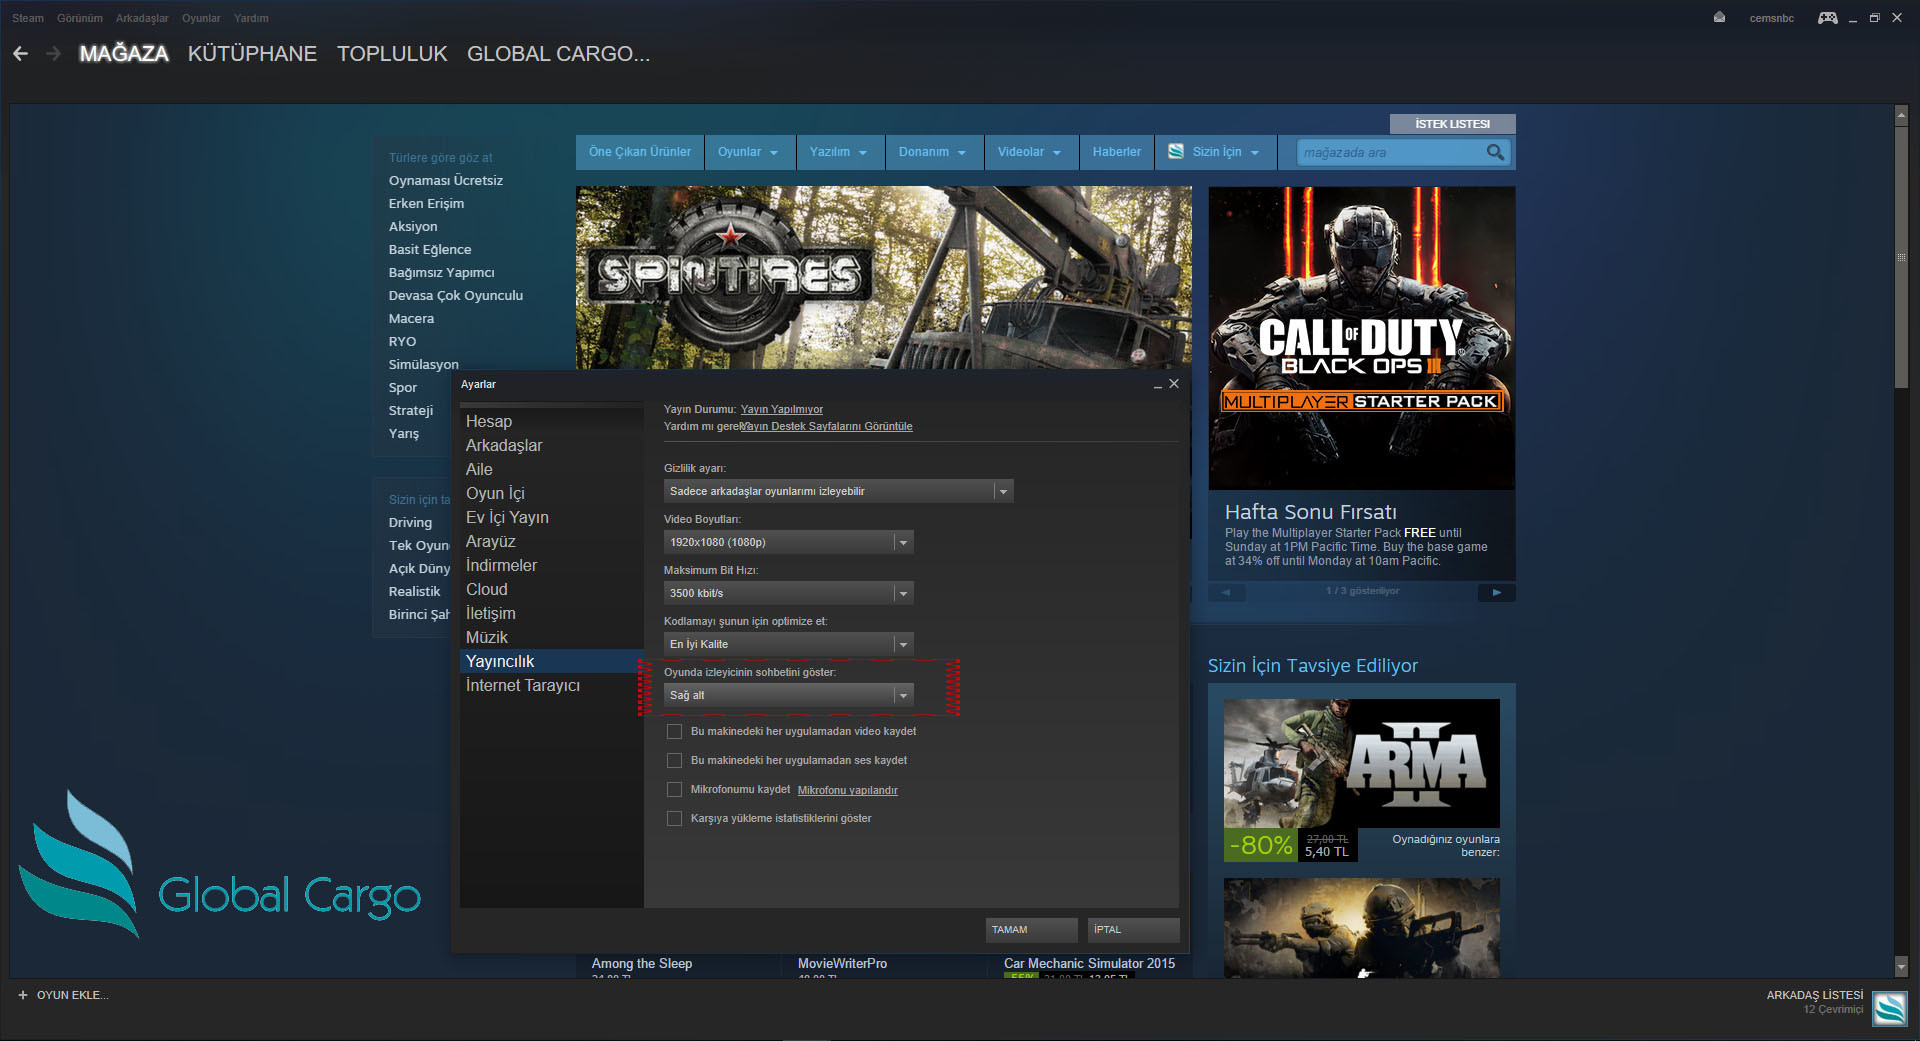
Task: Open the viewer chat position dropdown
Action: point(788,695)
